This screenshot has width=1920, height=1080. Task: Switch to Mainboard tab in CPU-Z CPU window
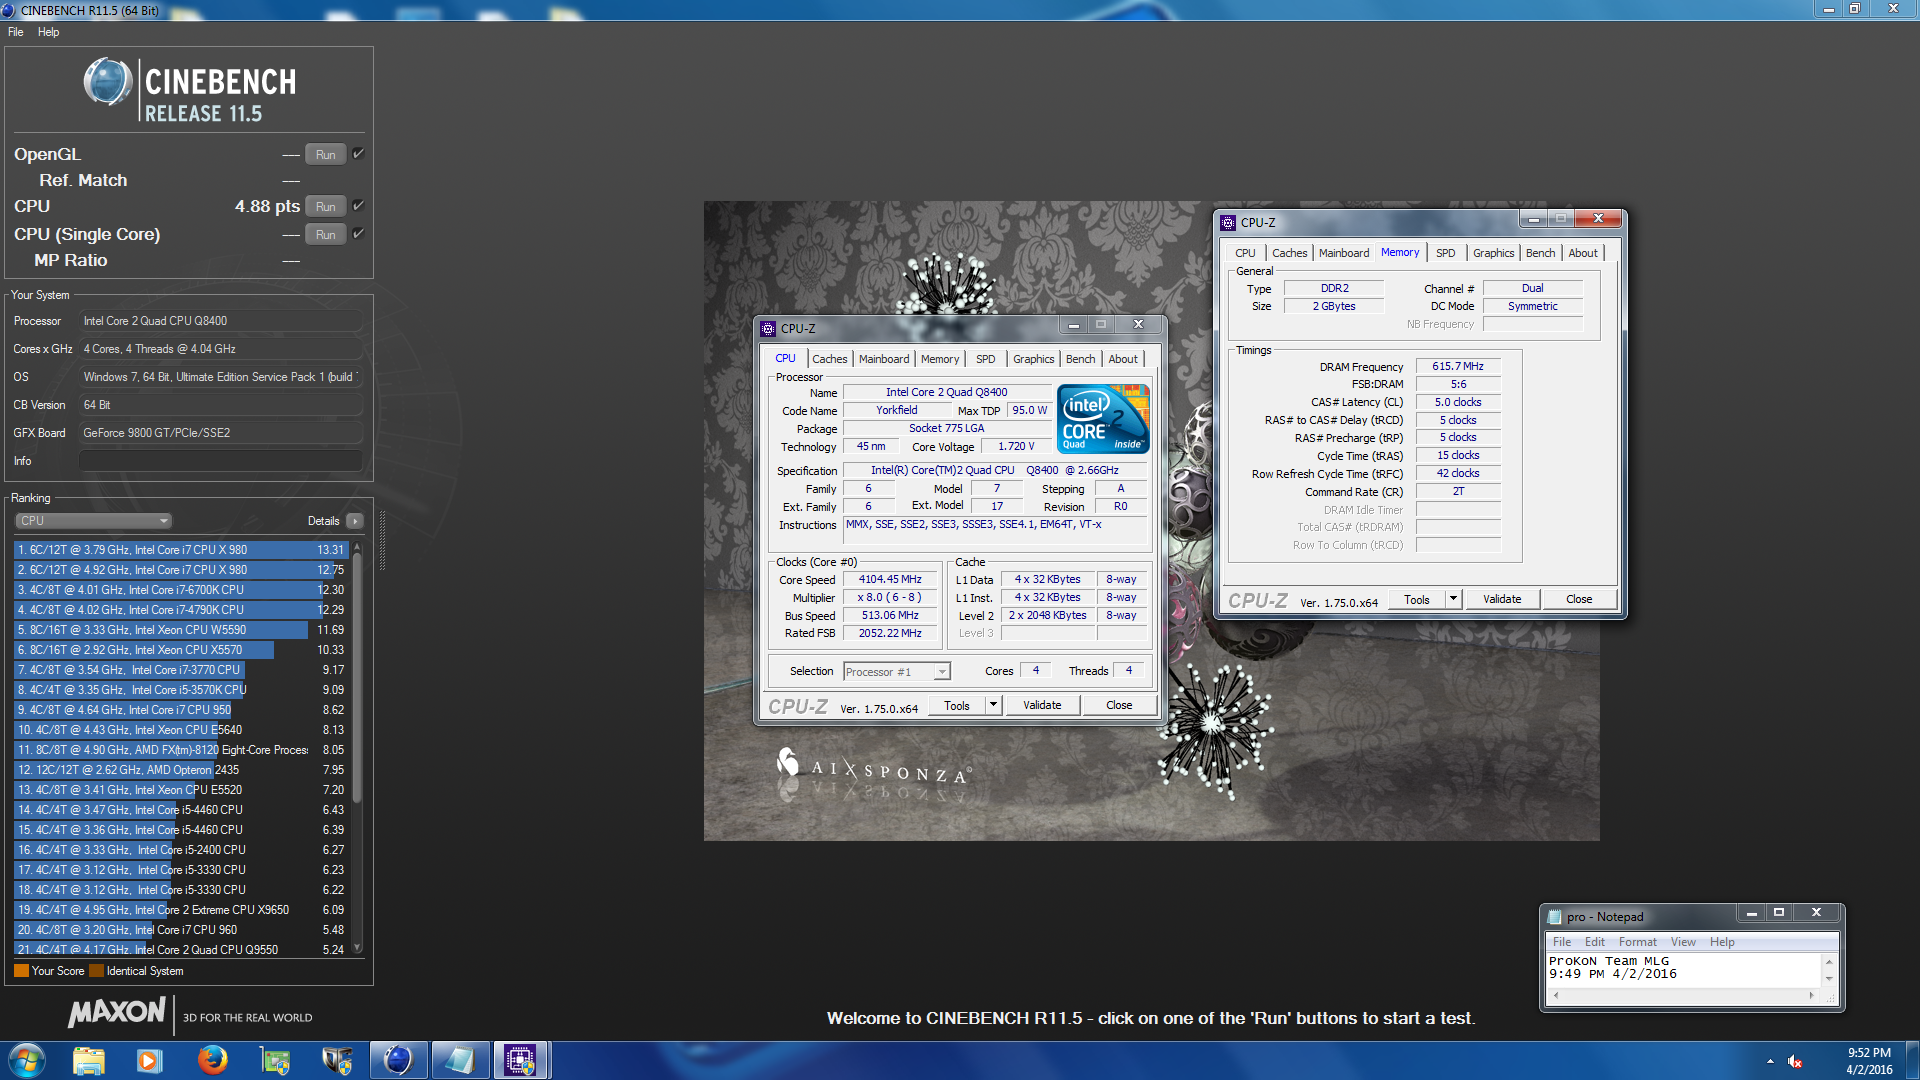[884, 359]
